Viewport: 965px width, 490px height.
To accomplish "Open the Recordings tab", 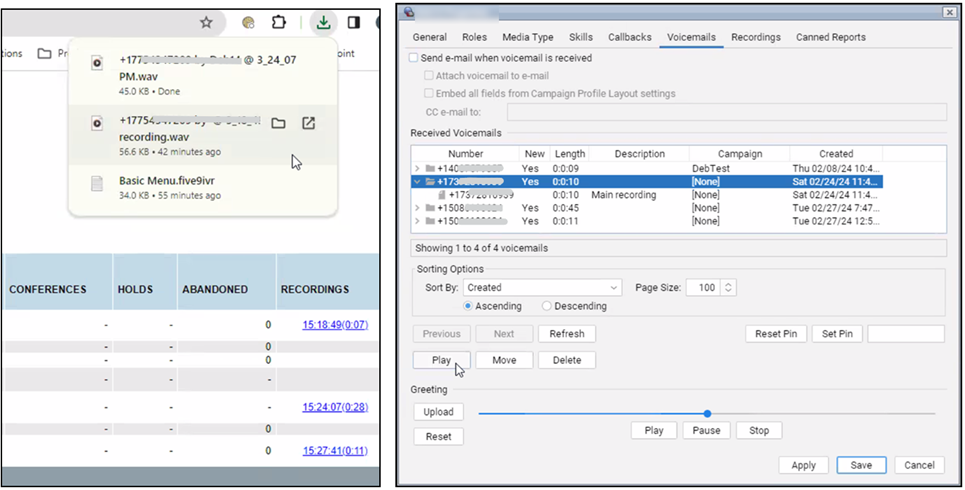I will (756, 37).
